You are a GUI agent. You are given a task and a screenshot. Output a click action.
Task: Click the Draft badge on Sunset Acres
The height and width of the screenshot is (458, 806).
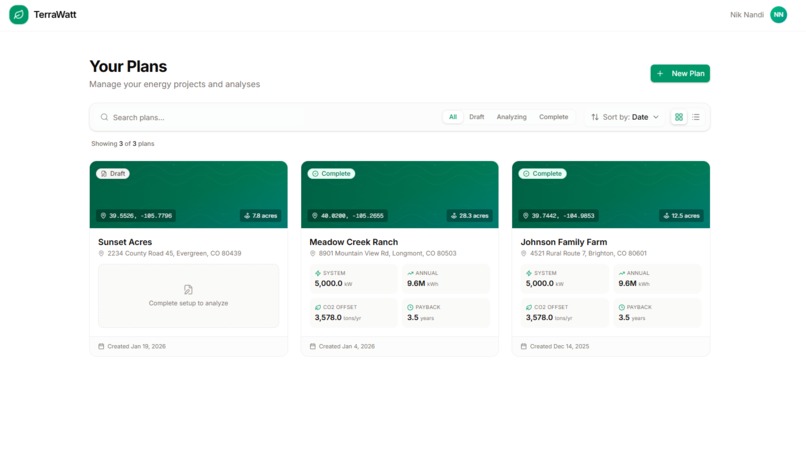click(x=113, y=174)
